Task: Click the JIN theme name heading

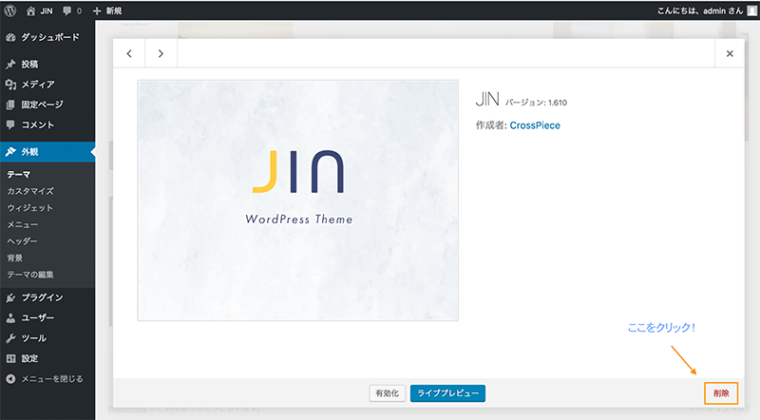Action: pos(488,99)
